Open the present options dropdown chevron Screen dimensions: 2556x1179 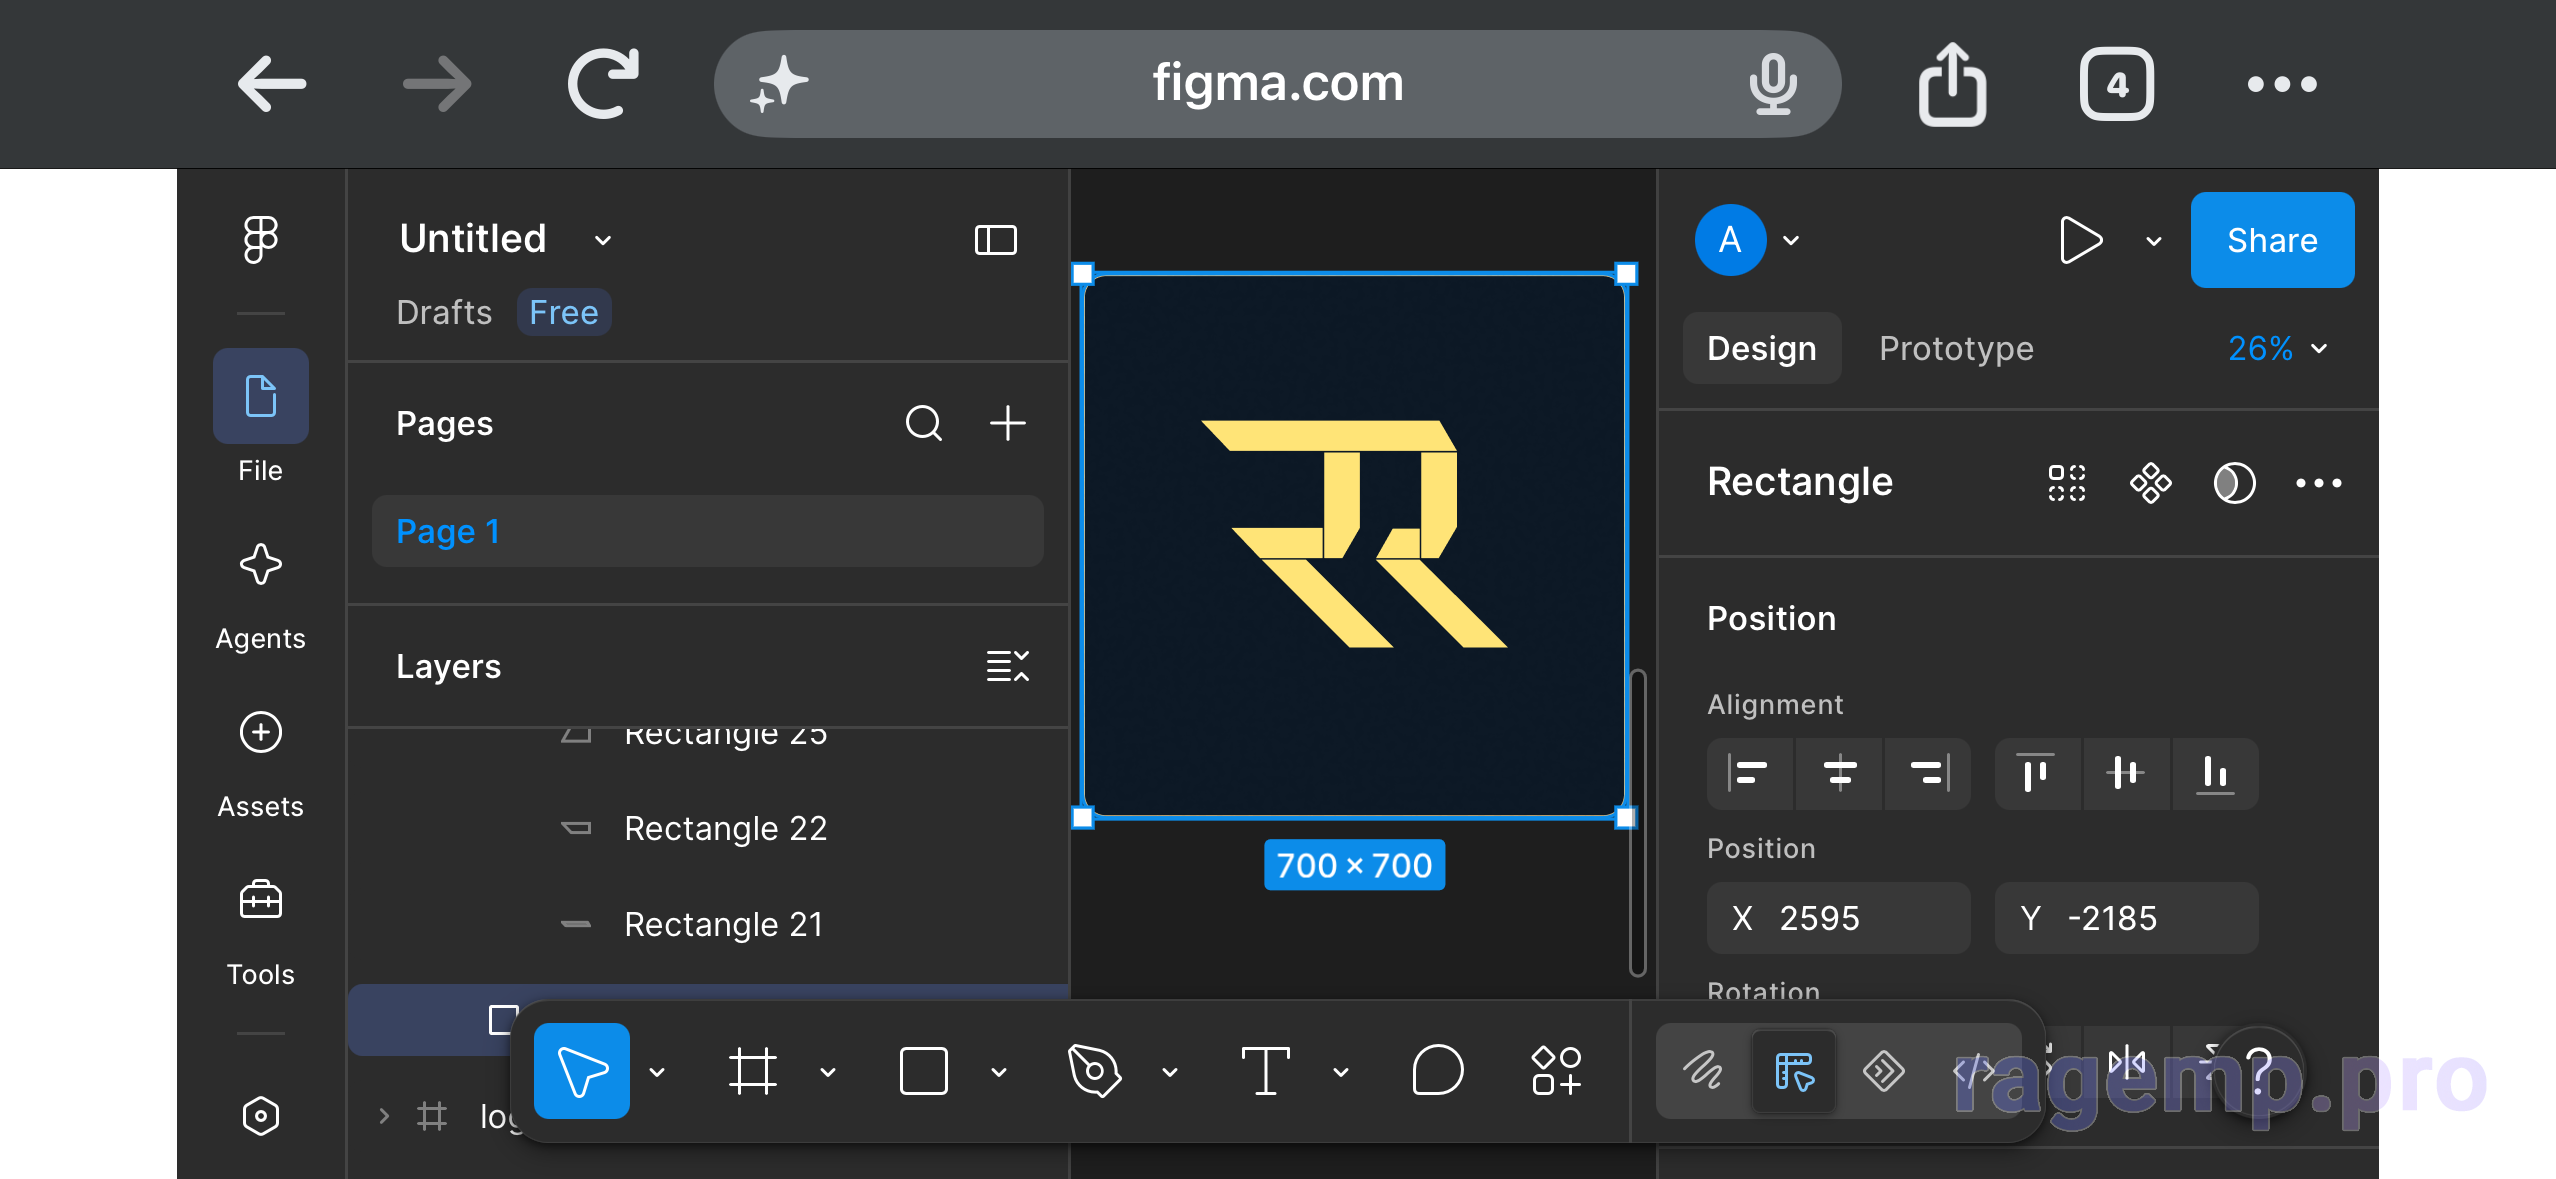[x=2153, y=240]
